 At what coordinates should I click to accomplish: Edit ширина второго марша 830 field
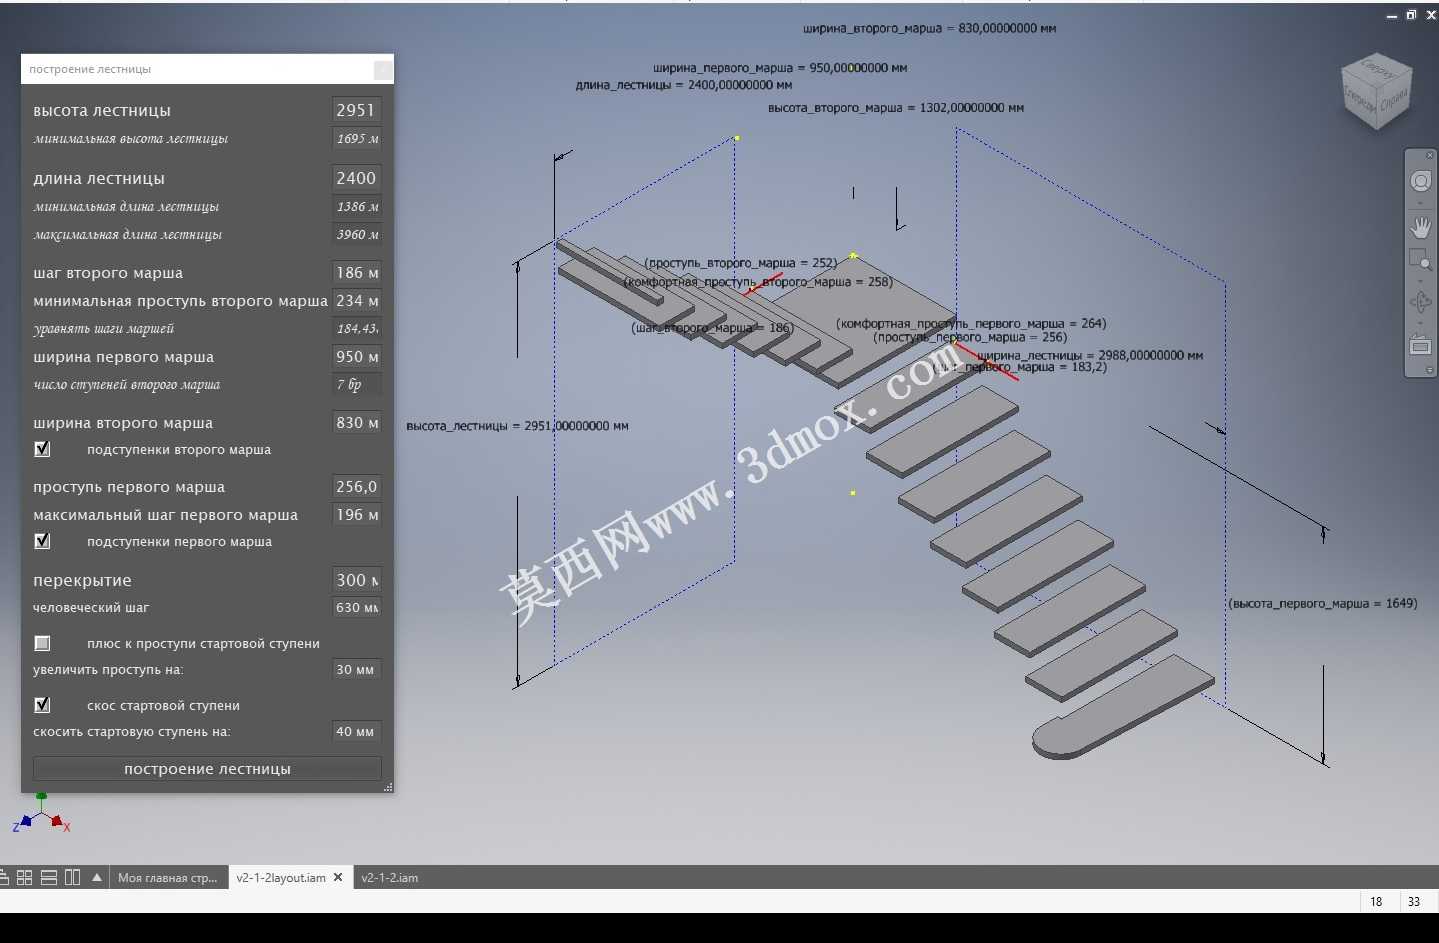(x=356, y=422)
